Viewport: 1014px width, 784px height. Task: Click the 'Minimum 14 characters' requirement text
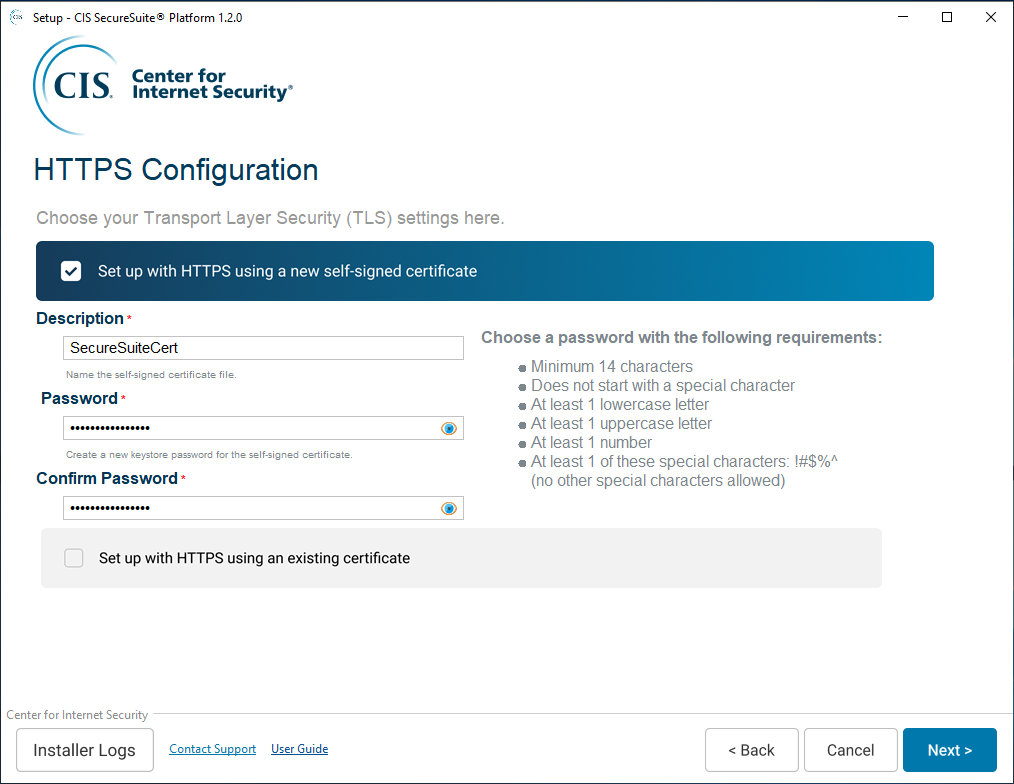coord(612,367)
